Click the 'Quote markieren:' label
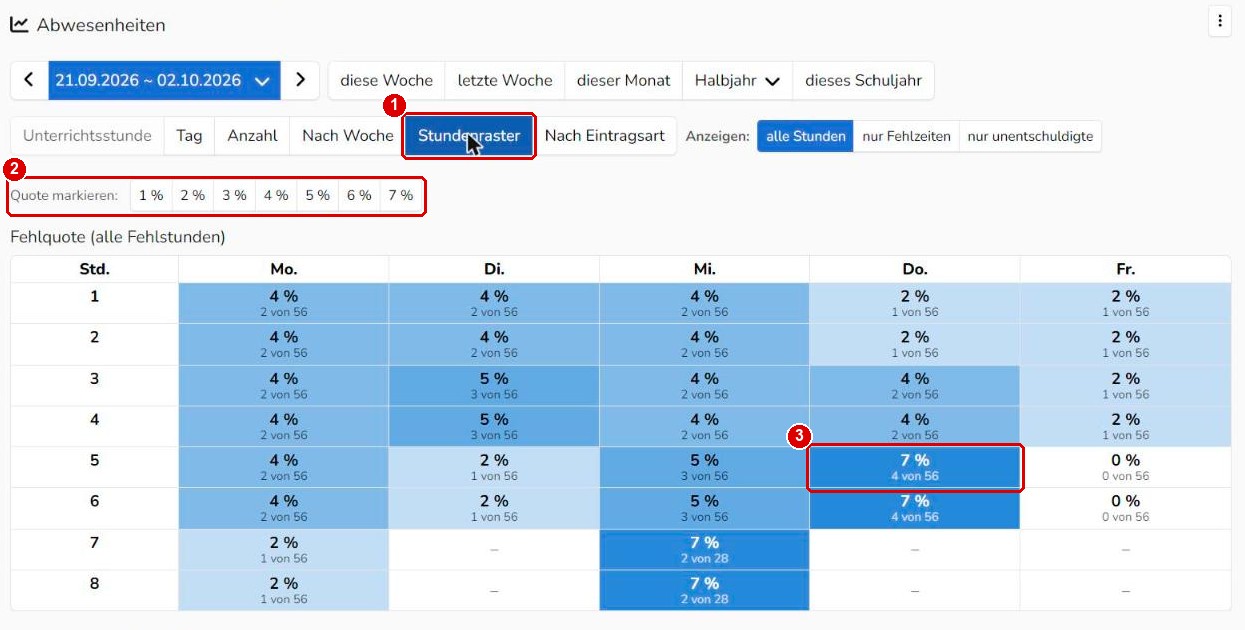This screenshot has height=630, width=1245. pos(64,195)
